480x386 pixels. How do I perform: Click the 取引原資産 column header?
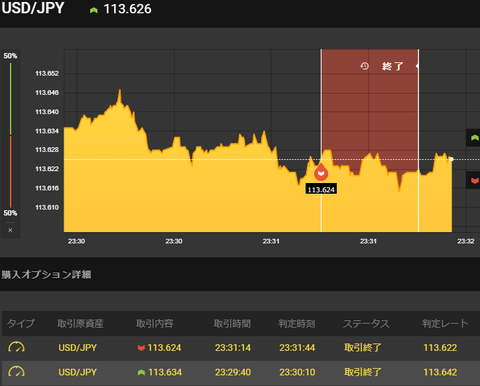[x=80, y=323]
